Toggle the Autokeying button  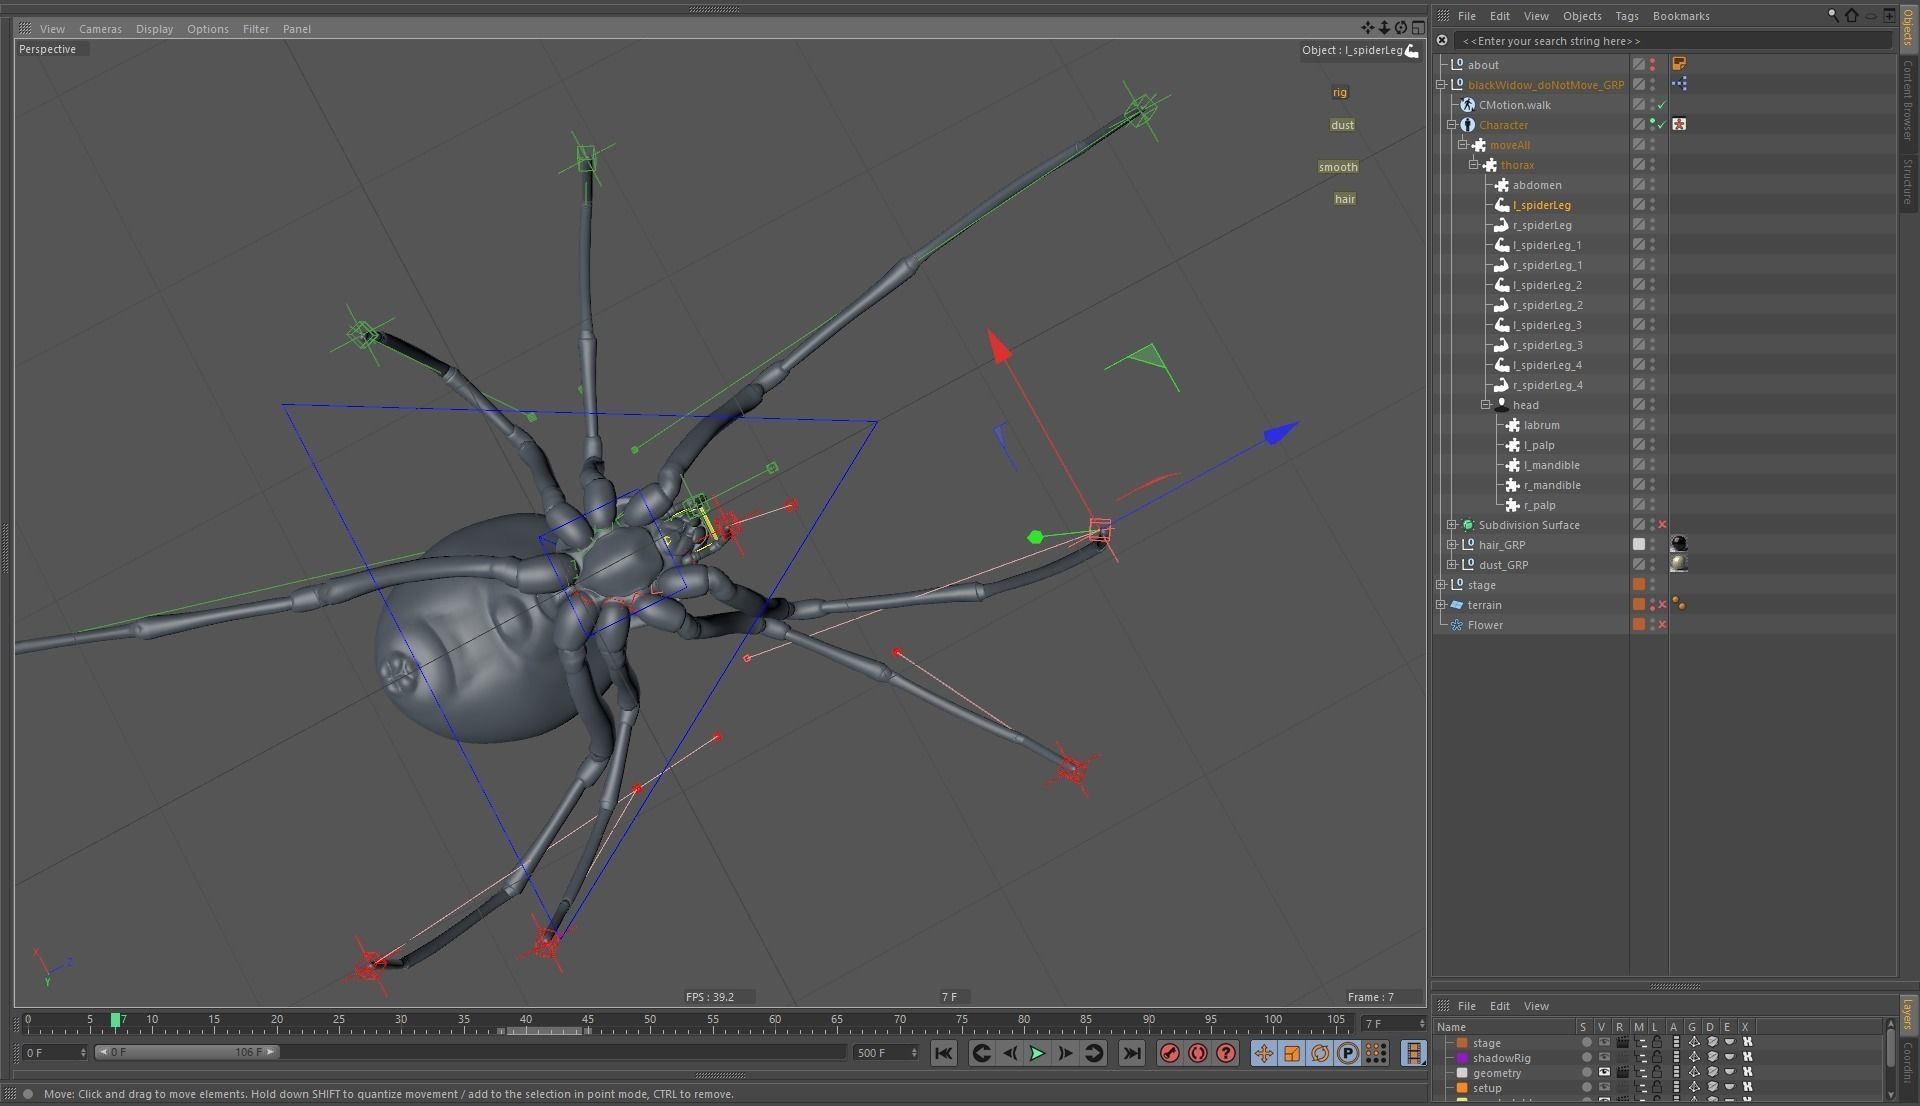(x=1198, y=1053)
